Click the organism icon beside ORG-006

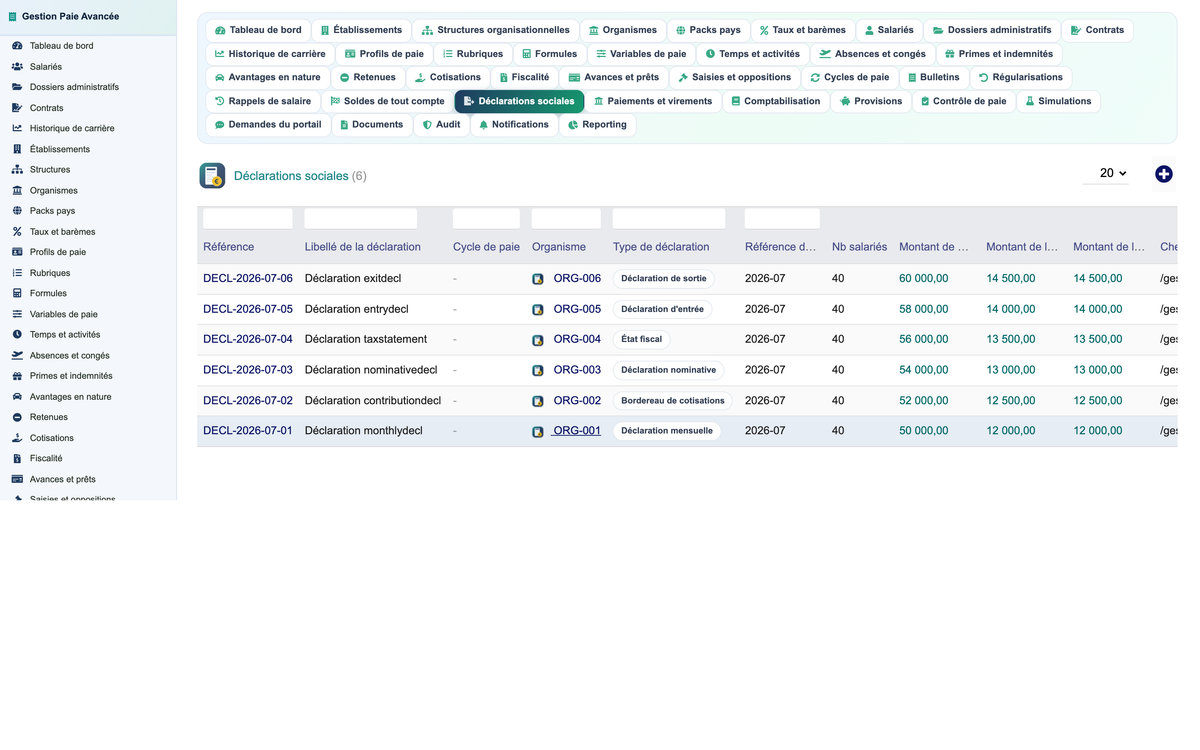[x=538, y=279]
